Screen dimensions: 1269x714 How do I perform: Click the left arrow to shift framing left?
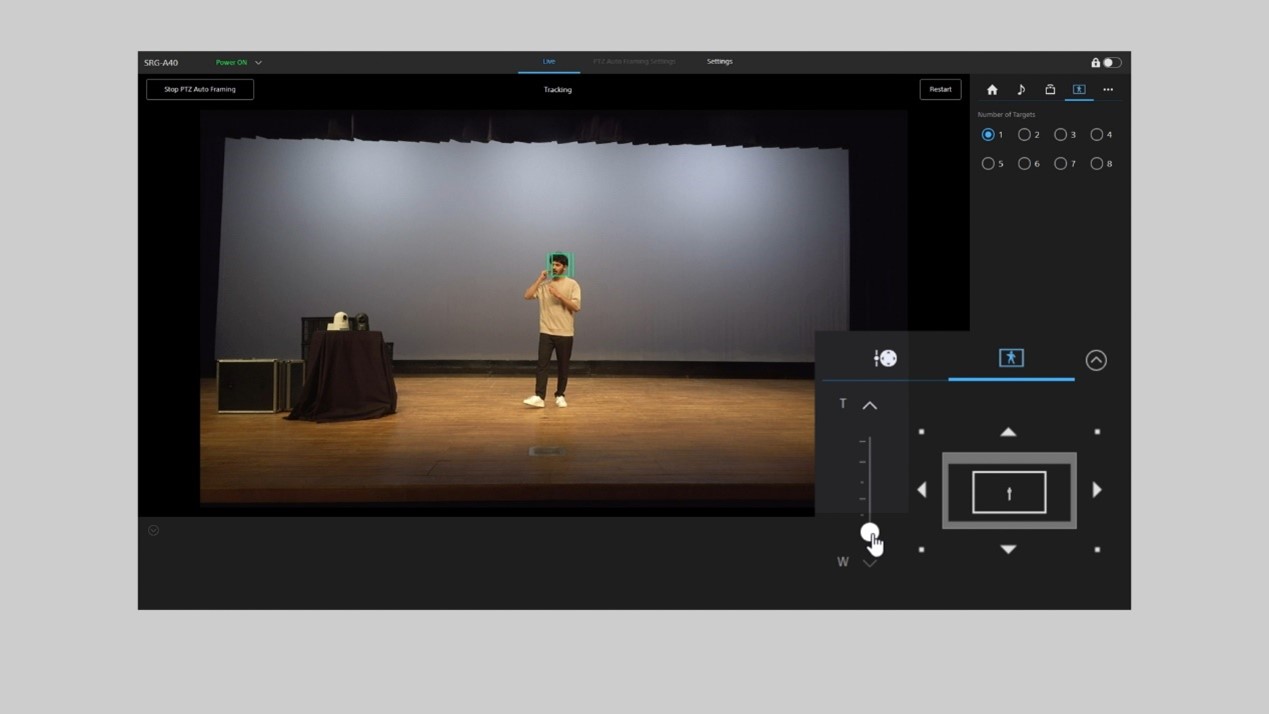pos(922,490)
